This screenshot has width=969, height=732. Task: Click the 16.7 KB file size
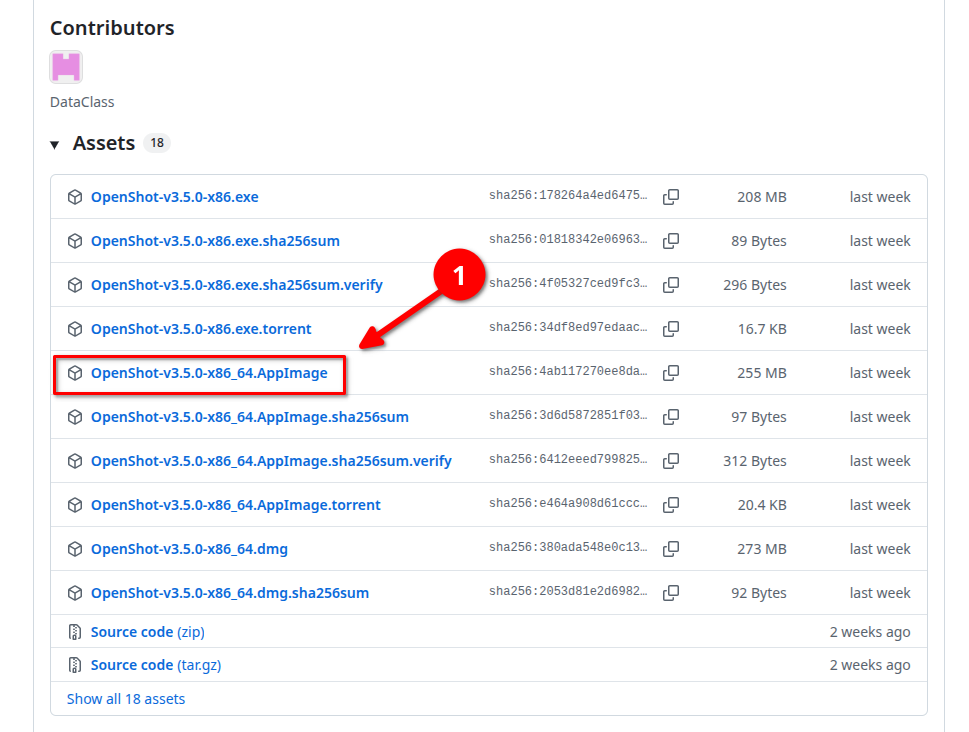[x=762, y=329]
